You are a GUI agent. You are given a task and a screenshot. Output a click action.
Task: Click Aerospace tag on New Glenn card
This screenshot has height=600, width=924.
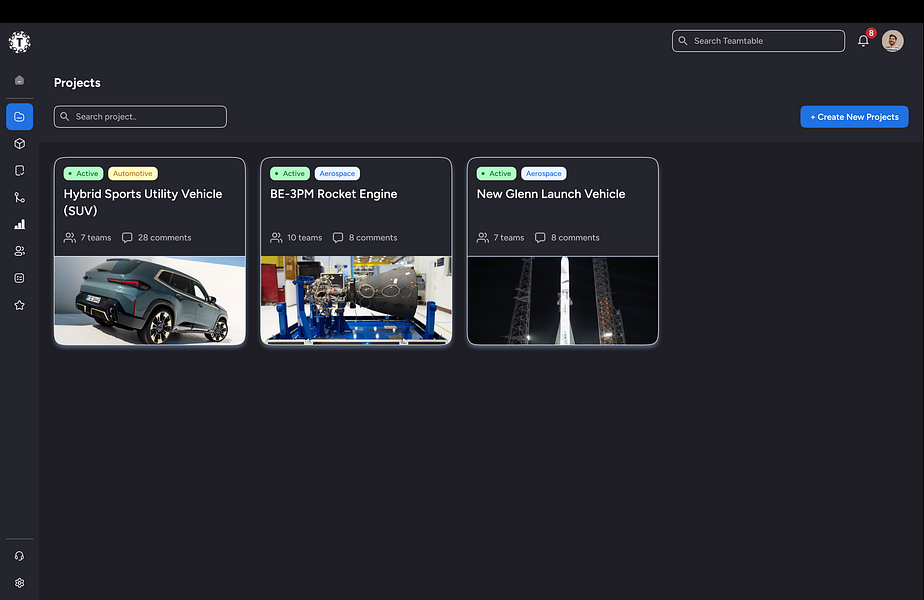pos(544,173)
